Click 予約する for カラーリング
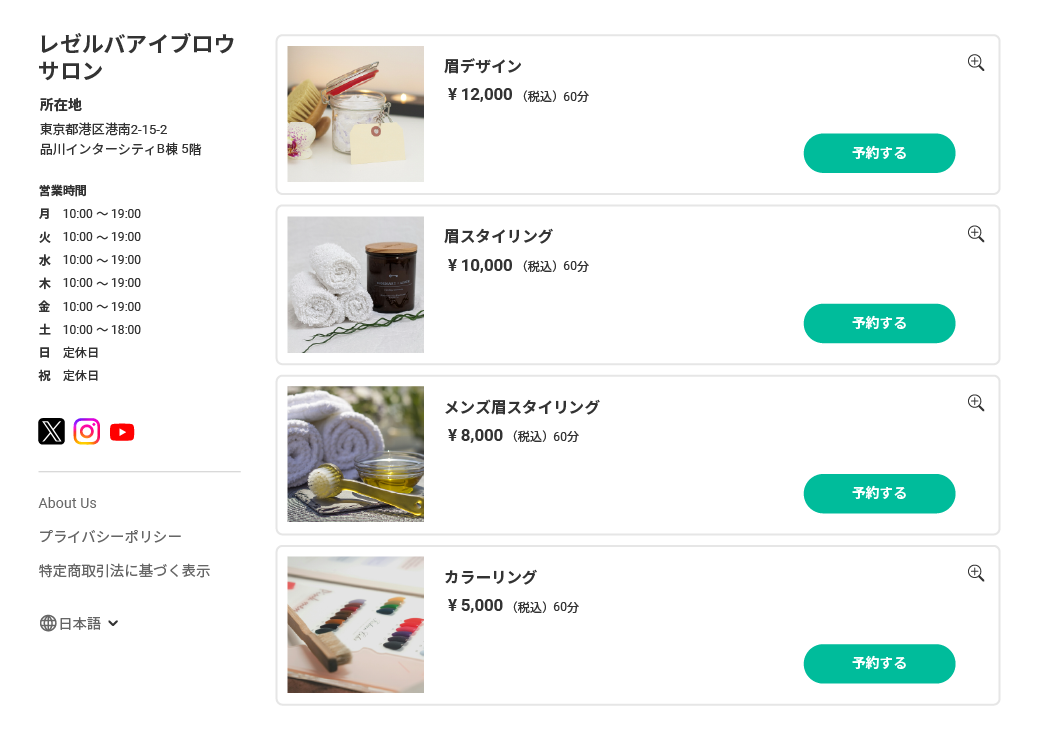Viewport: 1037px width, 740px height. point(879,663)
